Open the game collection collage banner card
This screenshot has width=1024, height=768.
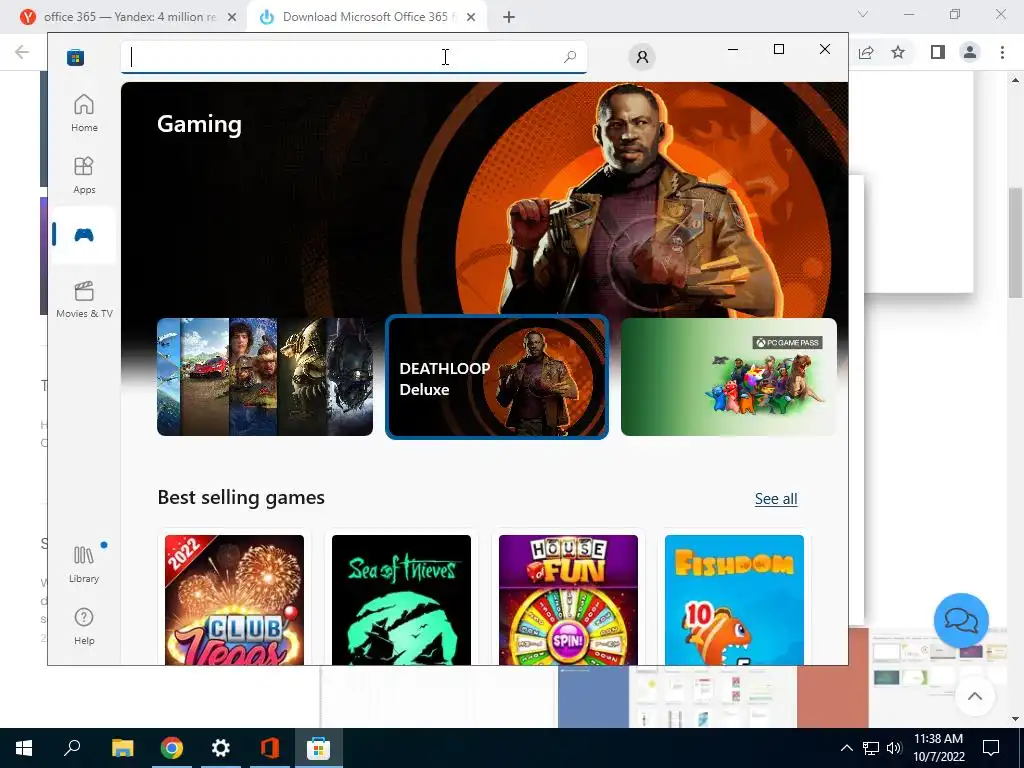265,377
